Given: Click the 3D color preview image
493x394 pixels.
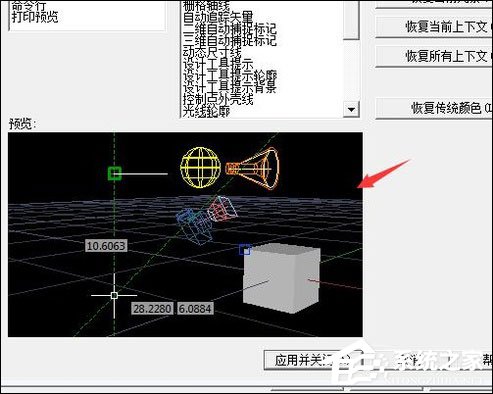Looking at the screenshot, I should pos(185,235).
